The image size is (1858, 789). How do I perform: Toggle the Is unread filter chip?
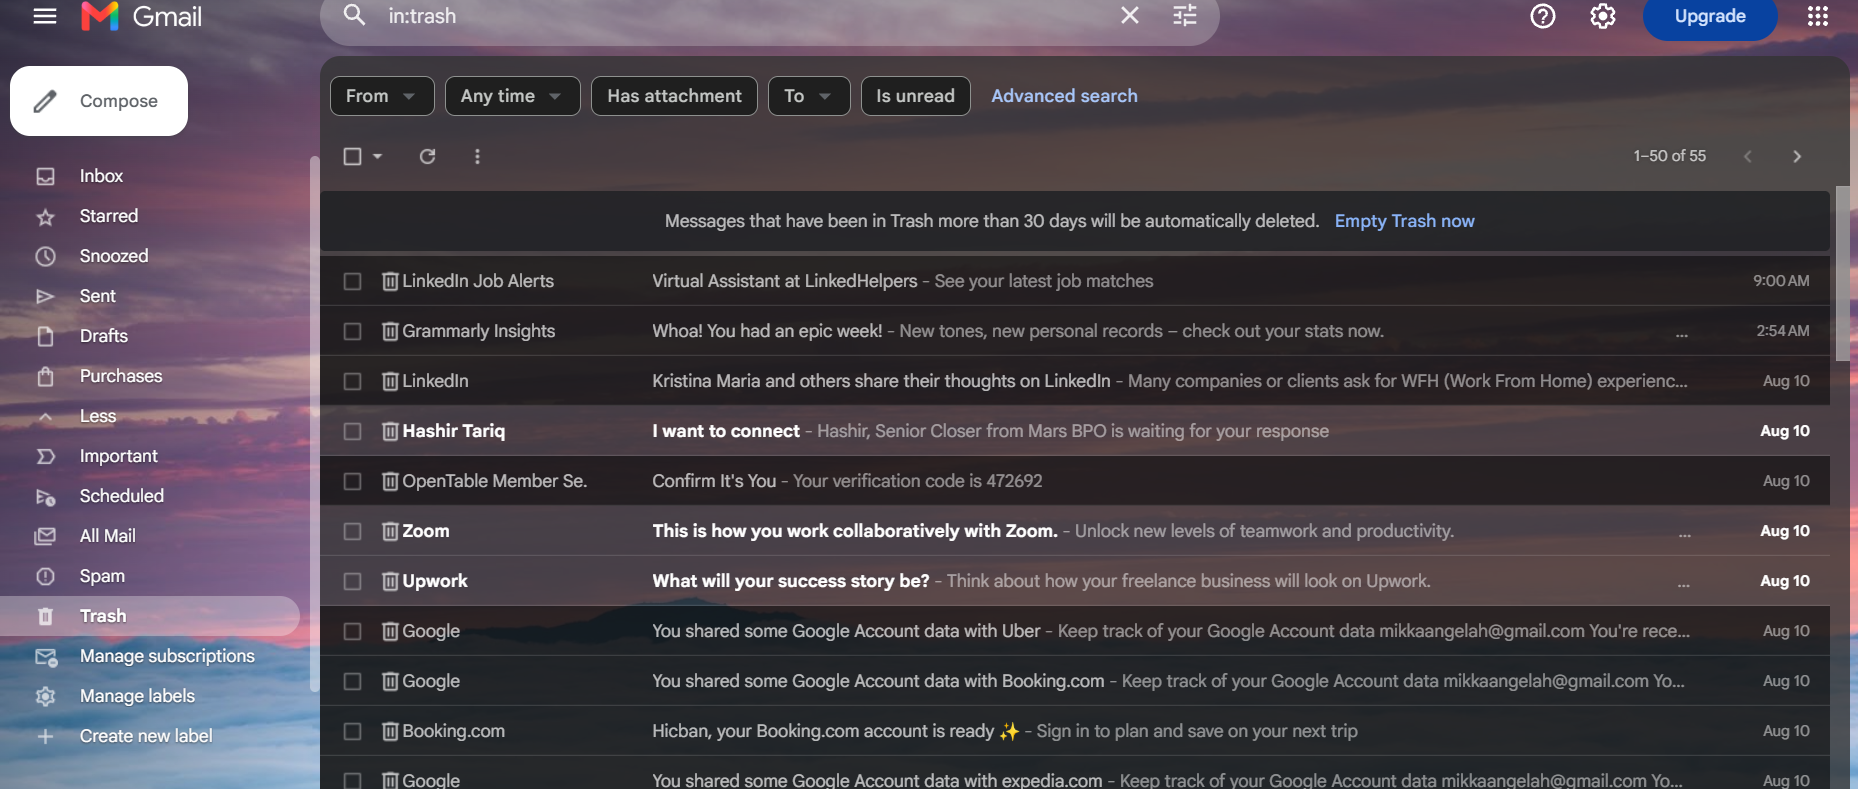click(x=915, y=96)
